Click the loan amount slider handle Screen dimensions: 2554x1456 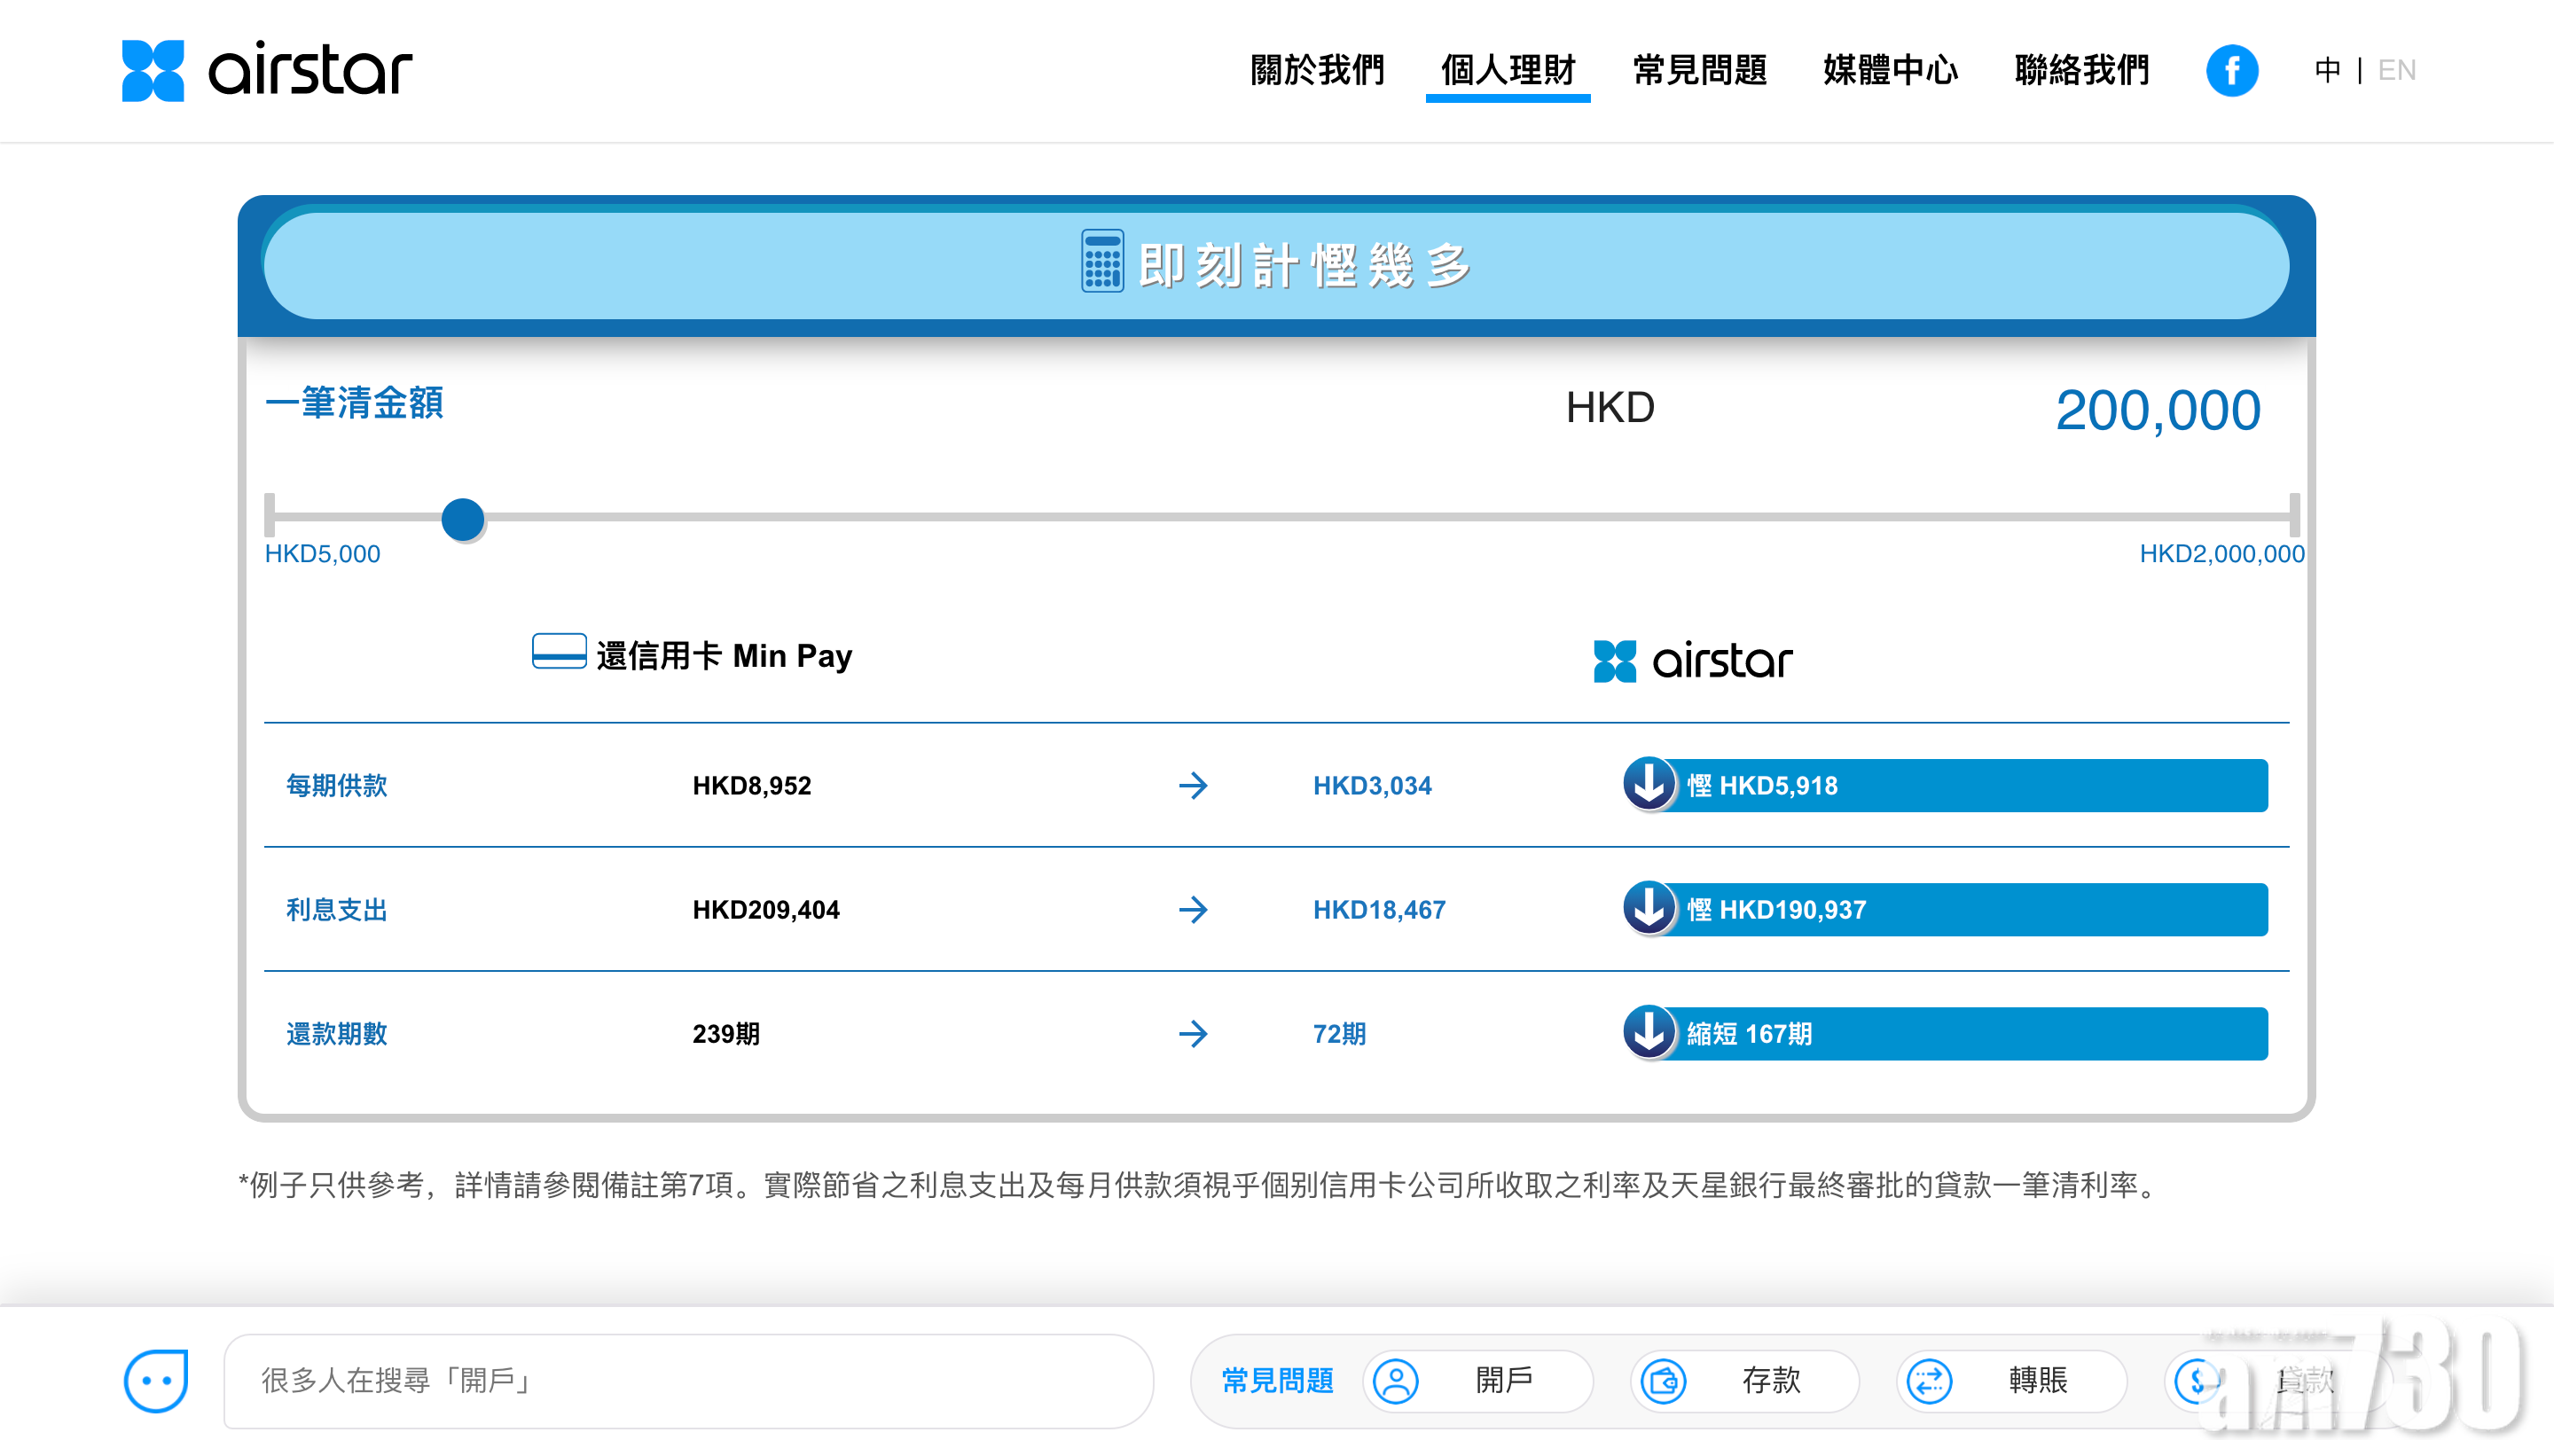[463, 519]
